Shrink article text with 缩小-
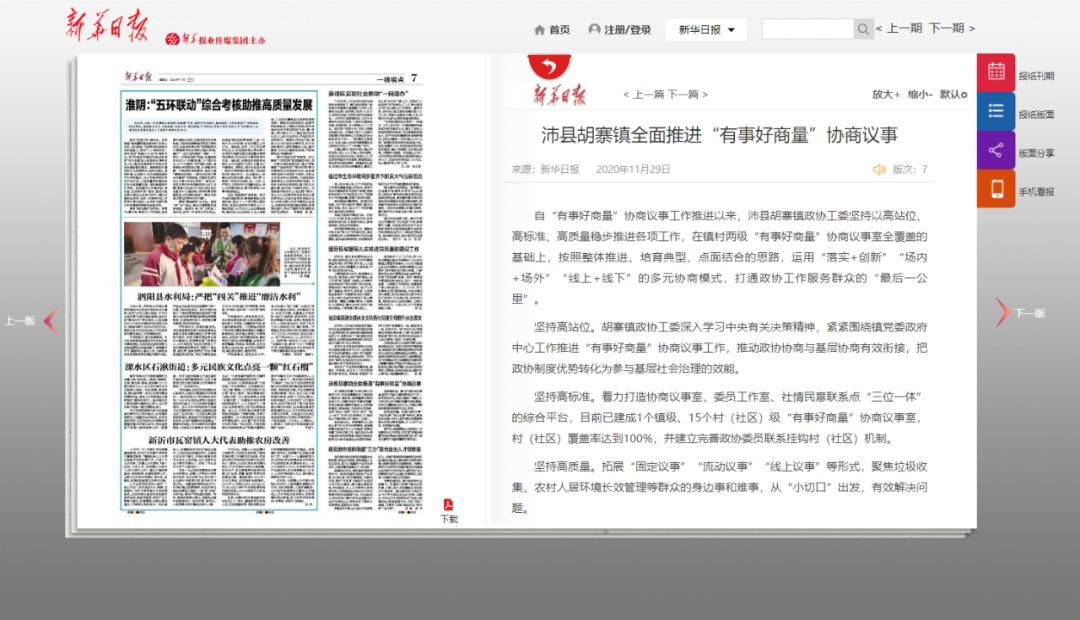 [x=920, y=94]
